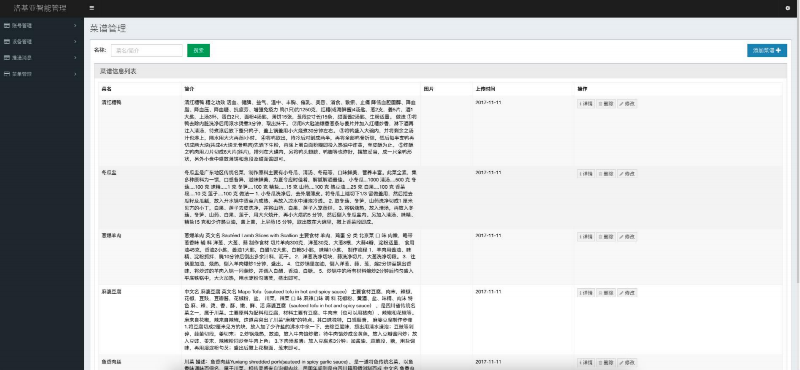
Task: Edit the 麻婆豆腐 row with 修改
Action: click(x=627, y=292)
